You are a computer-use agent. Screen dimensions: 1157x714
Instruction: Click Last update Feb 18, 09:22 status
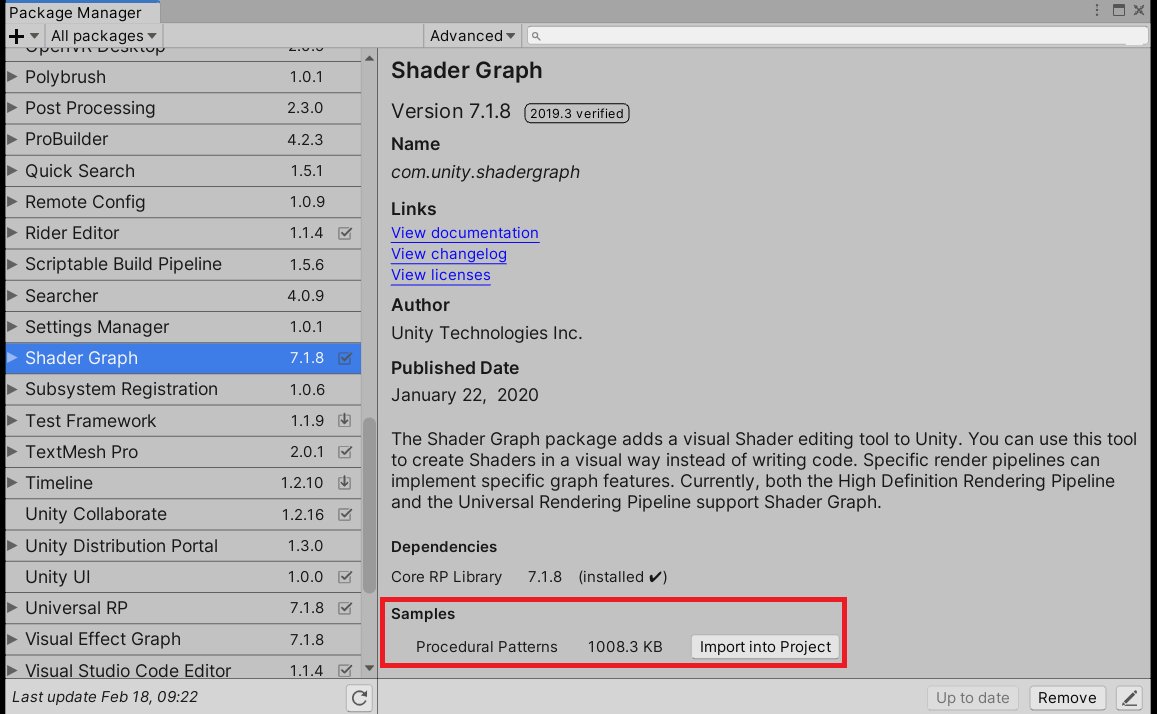[x=105, y=697]
